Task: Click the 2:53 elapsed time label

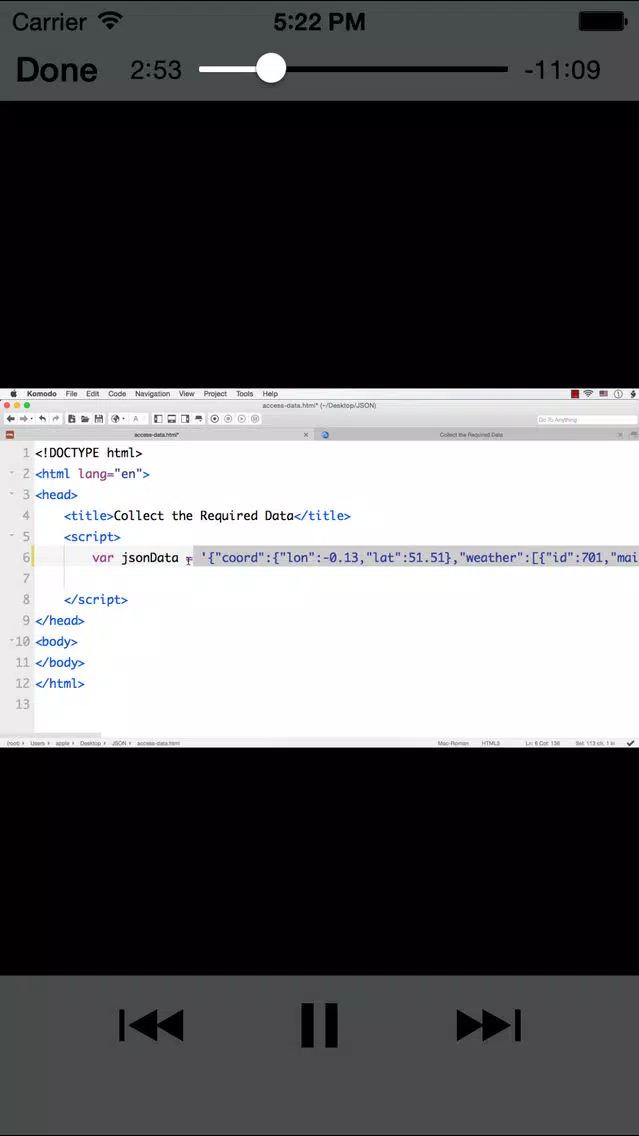Action: tap(155, 70)
